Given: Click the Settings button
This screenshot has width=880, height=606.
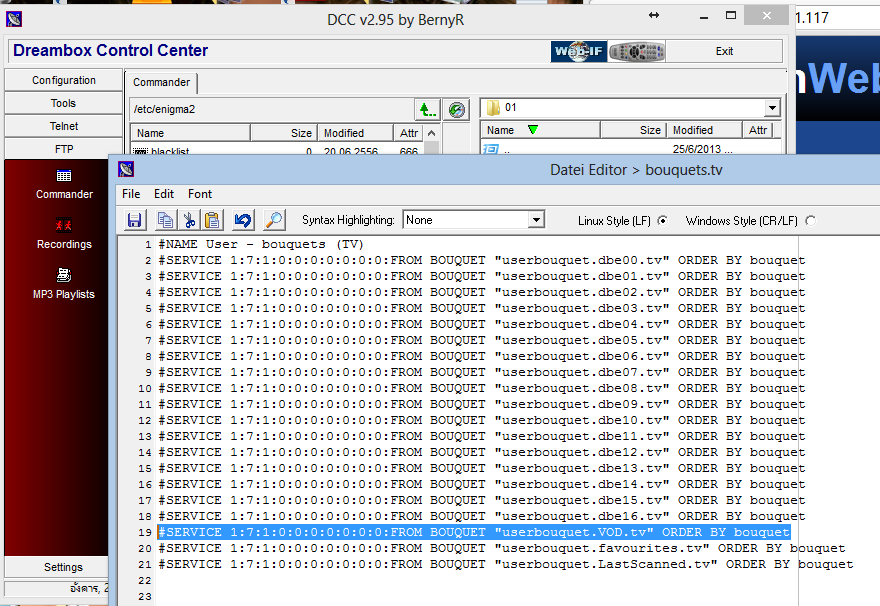Looking at the screenshot, I should point(63,567).
